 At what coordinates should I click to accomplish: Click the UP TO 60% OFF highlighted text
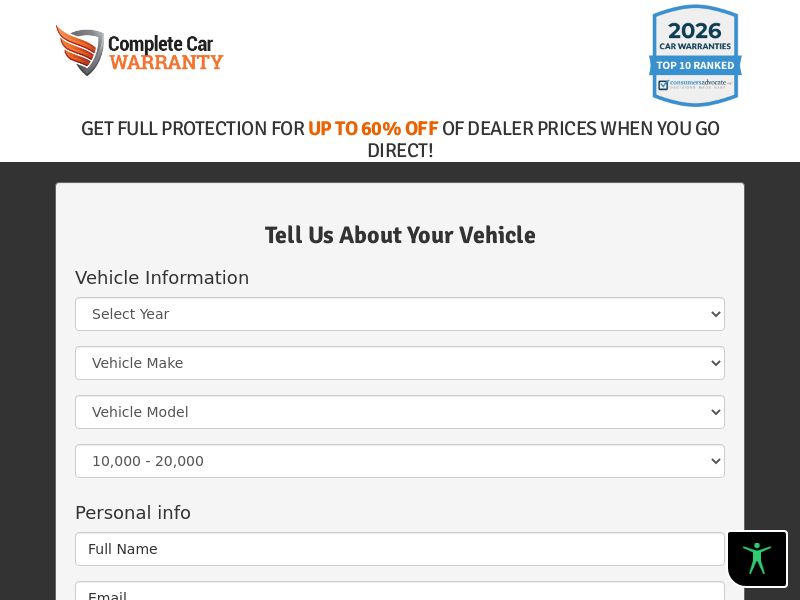point(373,129)
